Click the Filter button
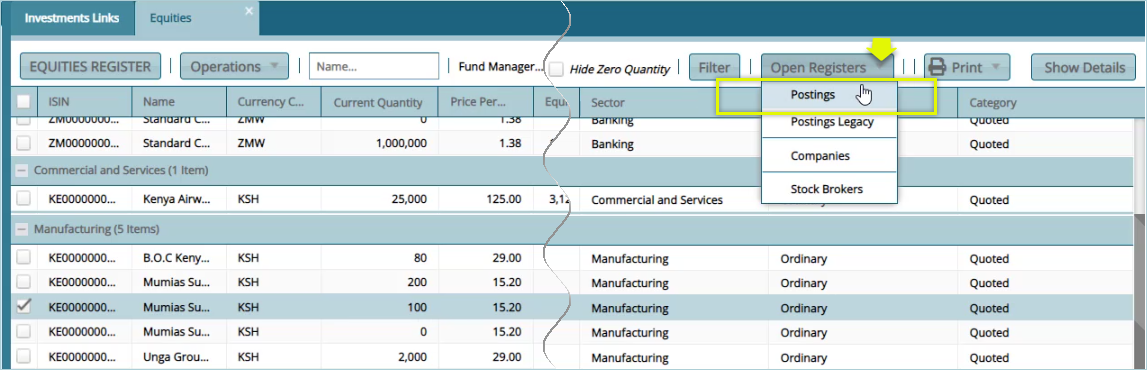1147x370 pixels. 715,67
